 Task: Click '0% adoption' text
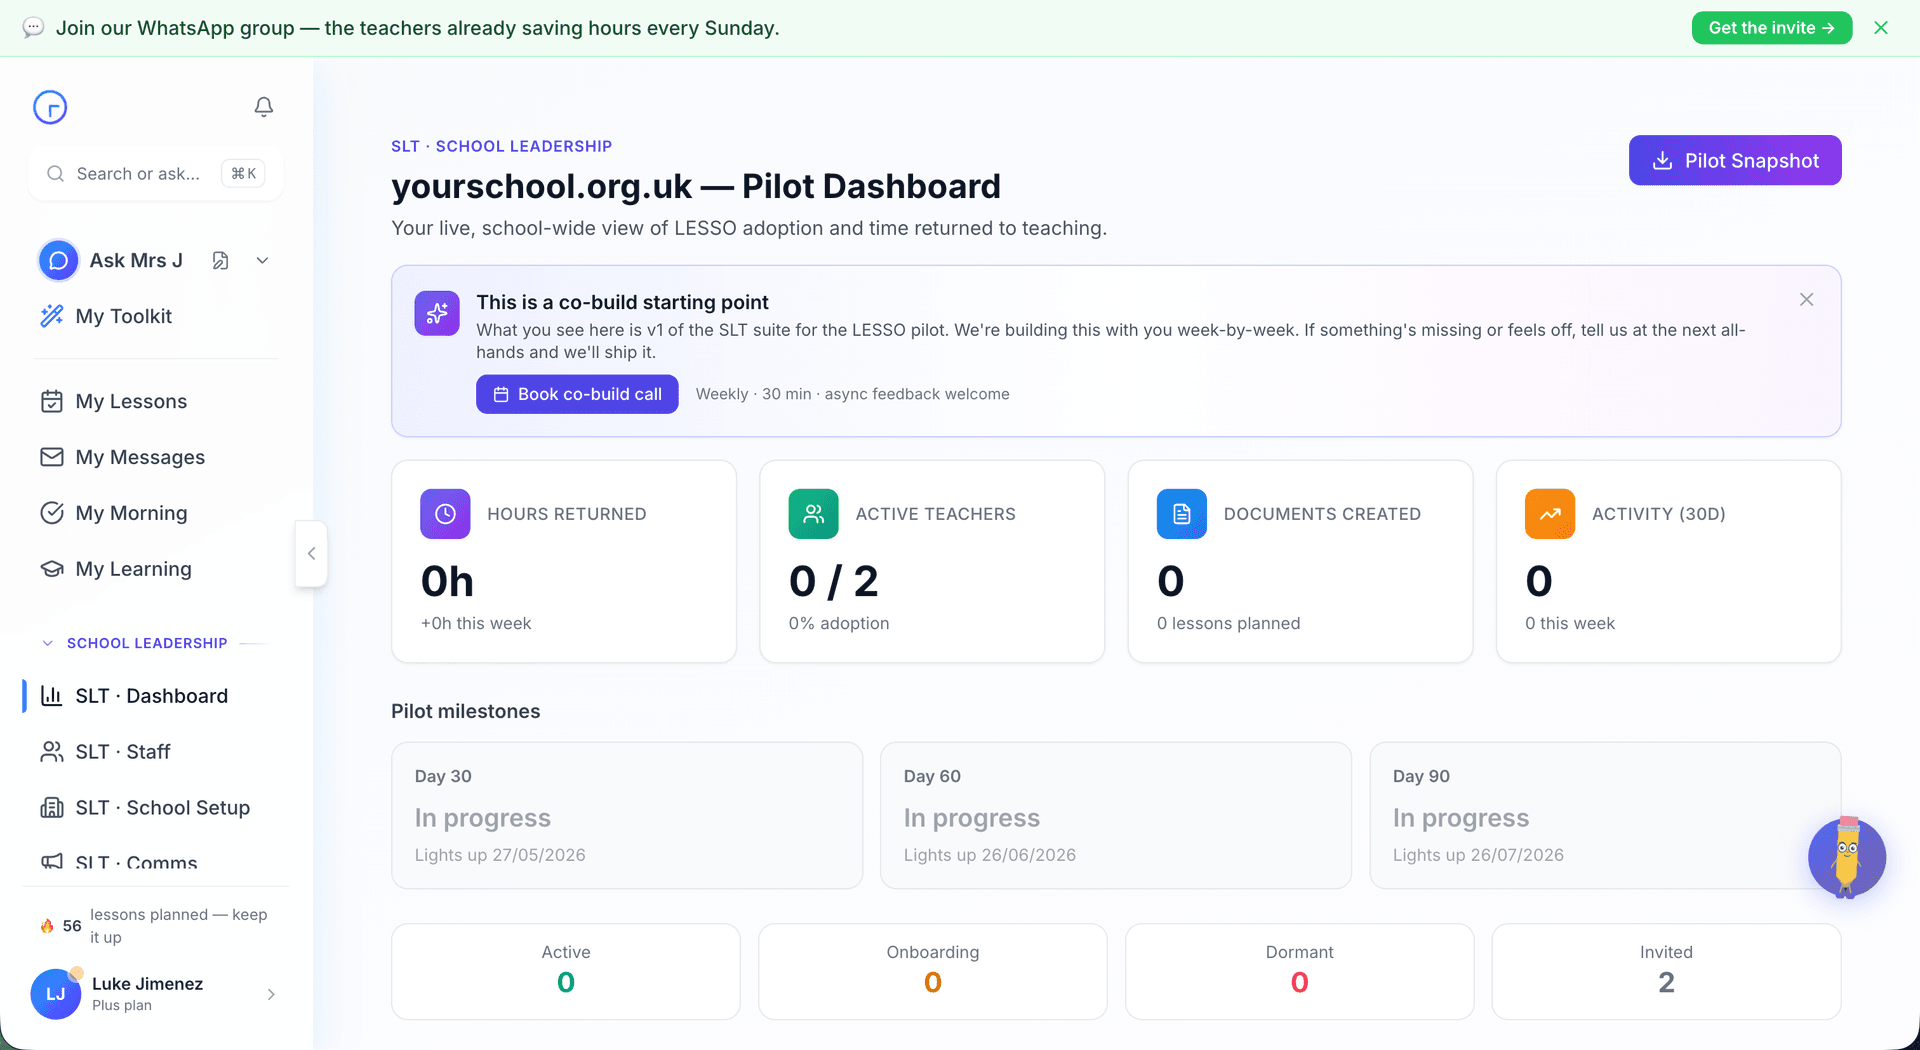[x=839, y=623]
